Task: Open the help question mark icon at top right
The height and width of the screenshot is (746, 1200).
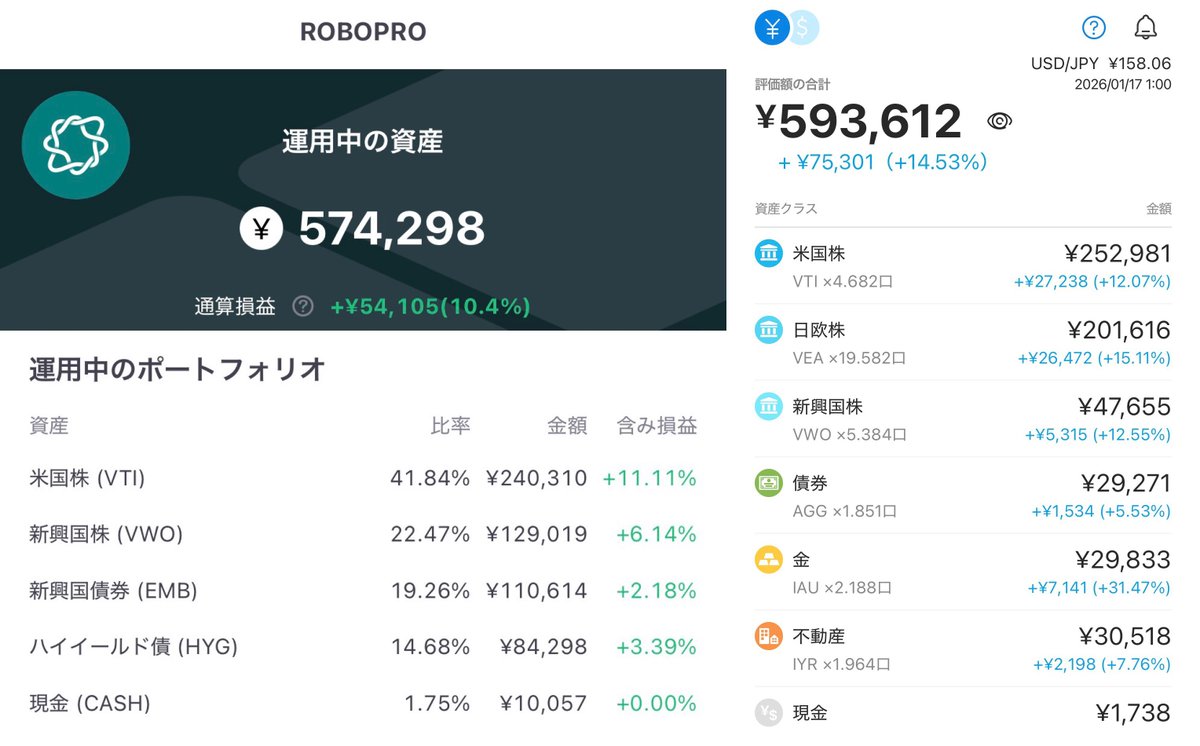Action: [x=1094, y=28]
